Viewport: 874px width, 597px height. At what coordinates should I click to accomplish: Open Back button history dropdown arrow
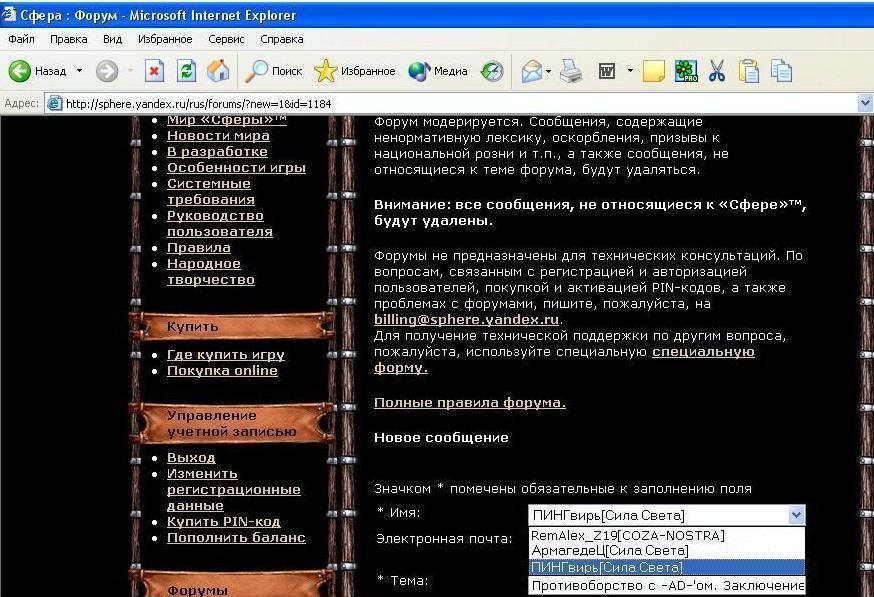point(79,71)
